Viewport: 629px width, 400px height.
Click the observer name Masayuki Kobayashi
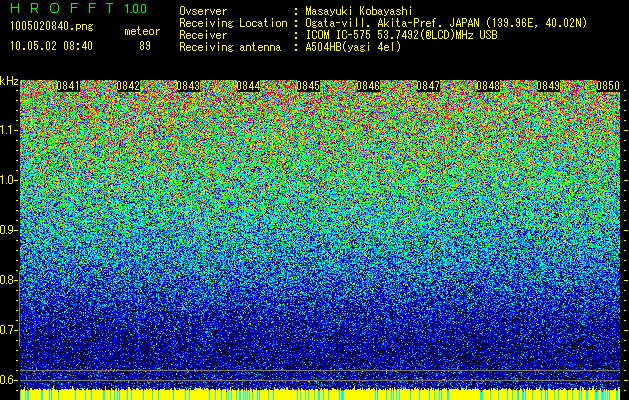[x=359, y=11]
